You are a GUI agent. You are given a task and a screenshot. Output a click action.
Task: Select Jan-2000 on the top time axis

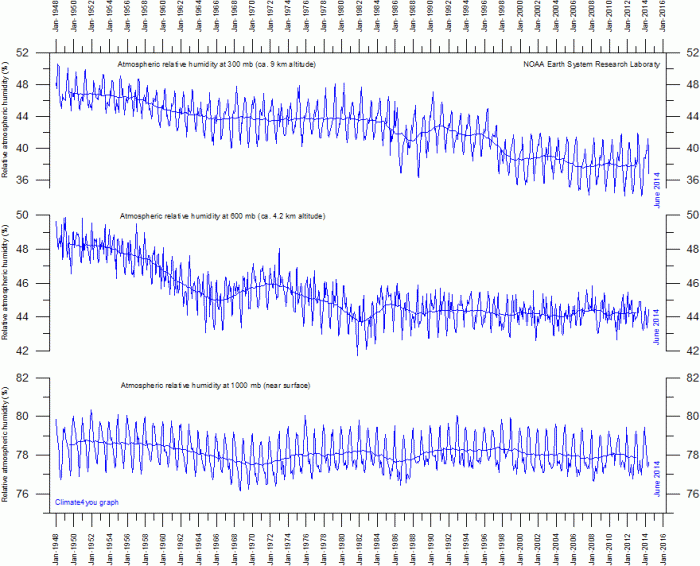(517, 22)
